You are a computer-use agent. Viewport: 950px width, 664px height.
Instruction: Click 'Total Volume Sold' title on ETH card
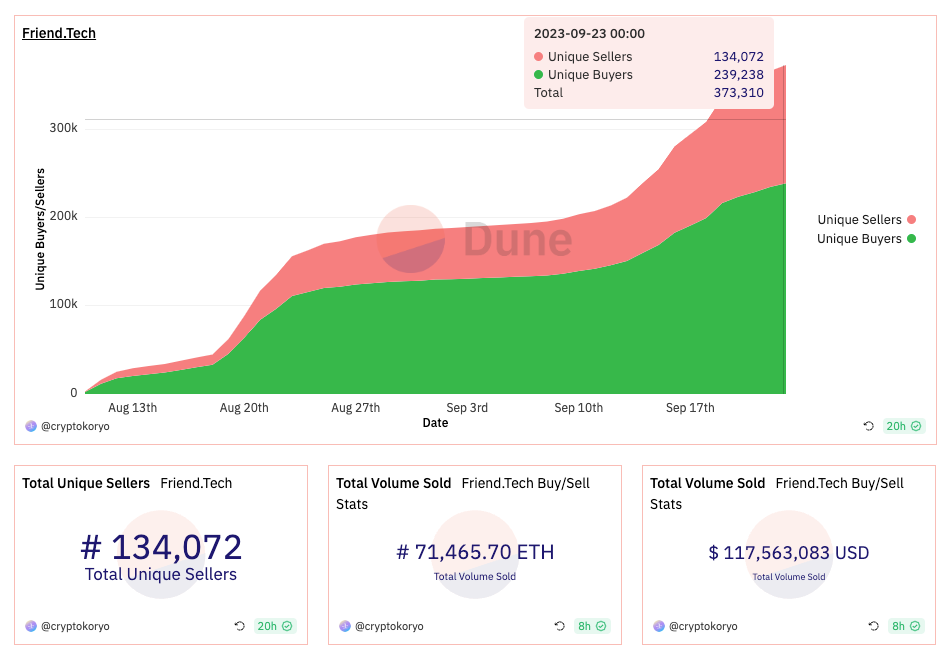coord(394,483)
